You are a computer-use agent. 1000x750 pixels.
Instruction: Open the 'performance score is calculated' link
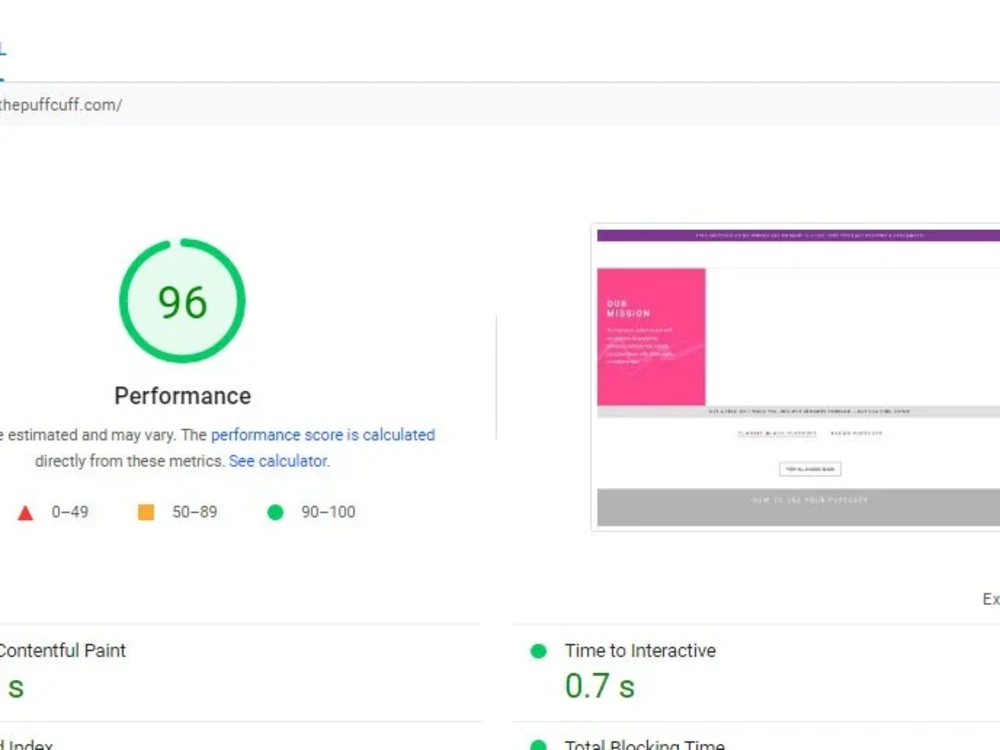point(323,435)
